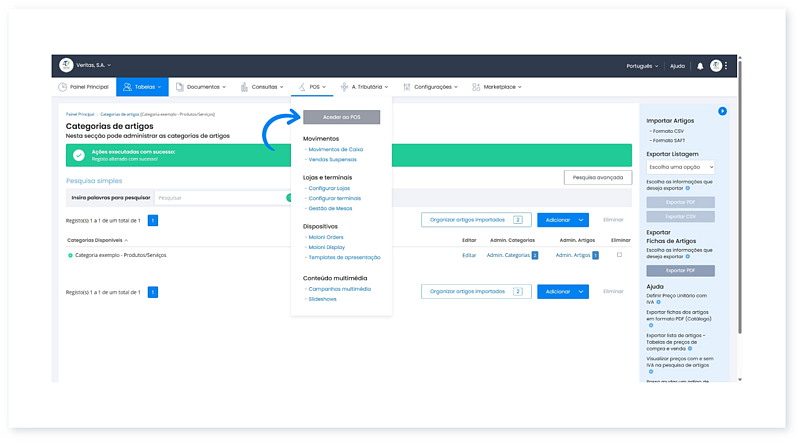Open the 'Escolha uma opção' export dropdown

tap(680, 167)
